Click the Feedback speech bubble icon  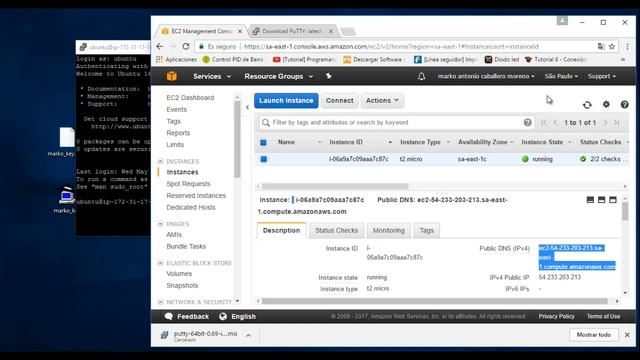pos(168,316)
